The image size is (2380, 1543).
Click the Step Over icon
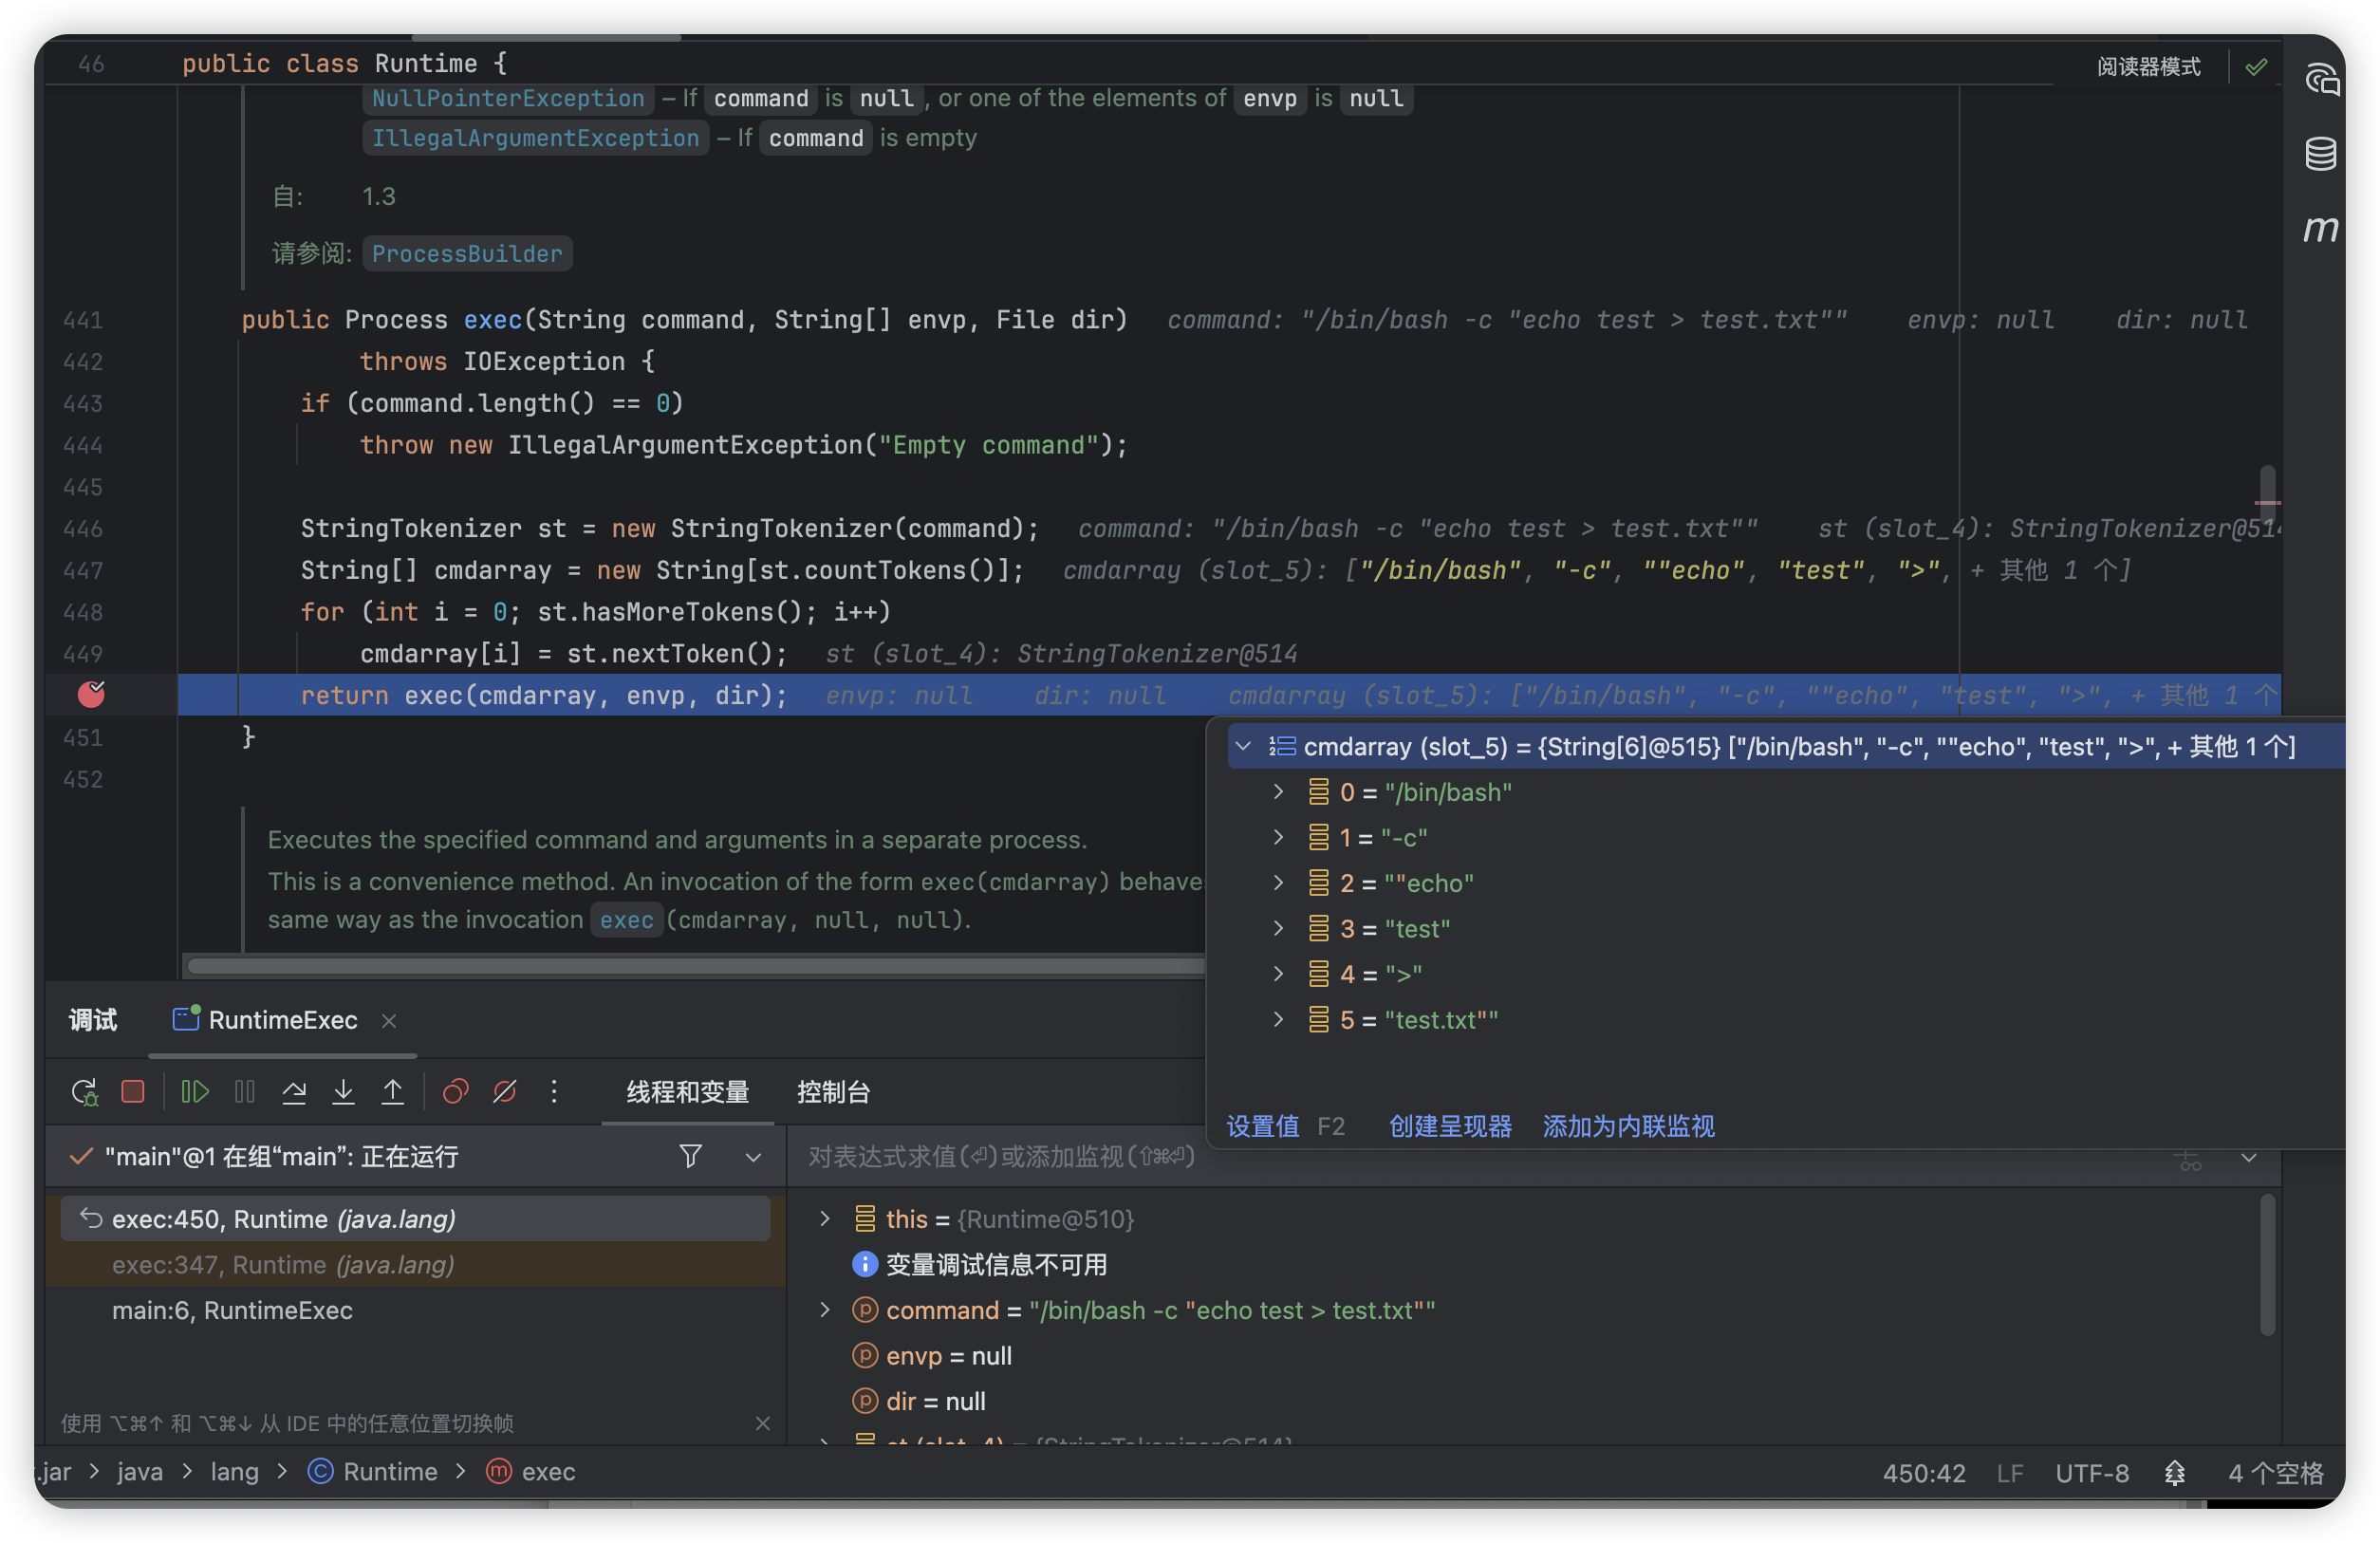[x=294, y=1091]
